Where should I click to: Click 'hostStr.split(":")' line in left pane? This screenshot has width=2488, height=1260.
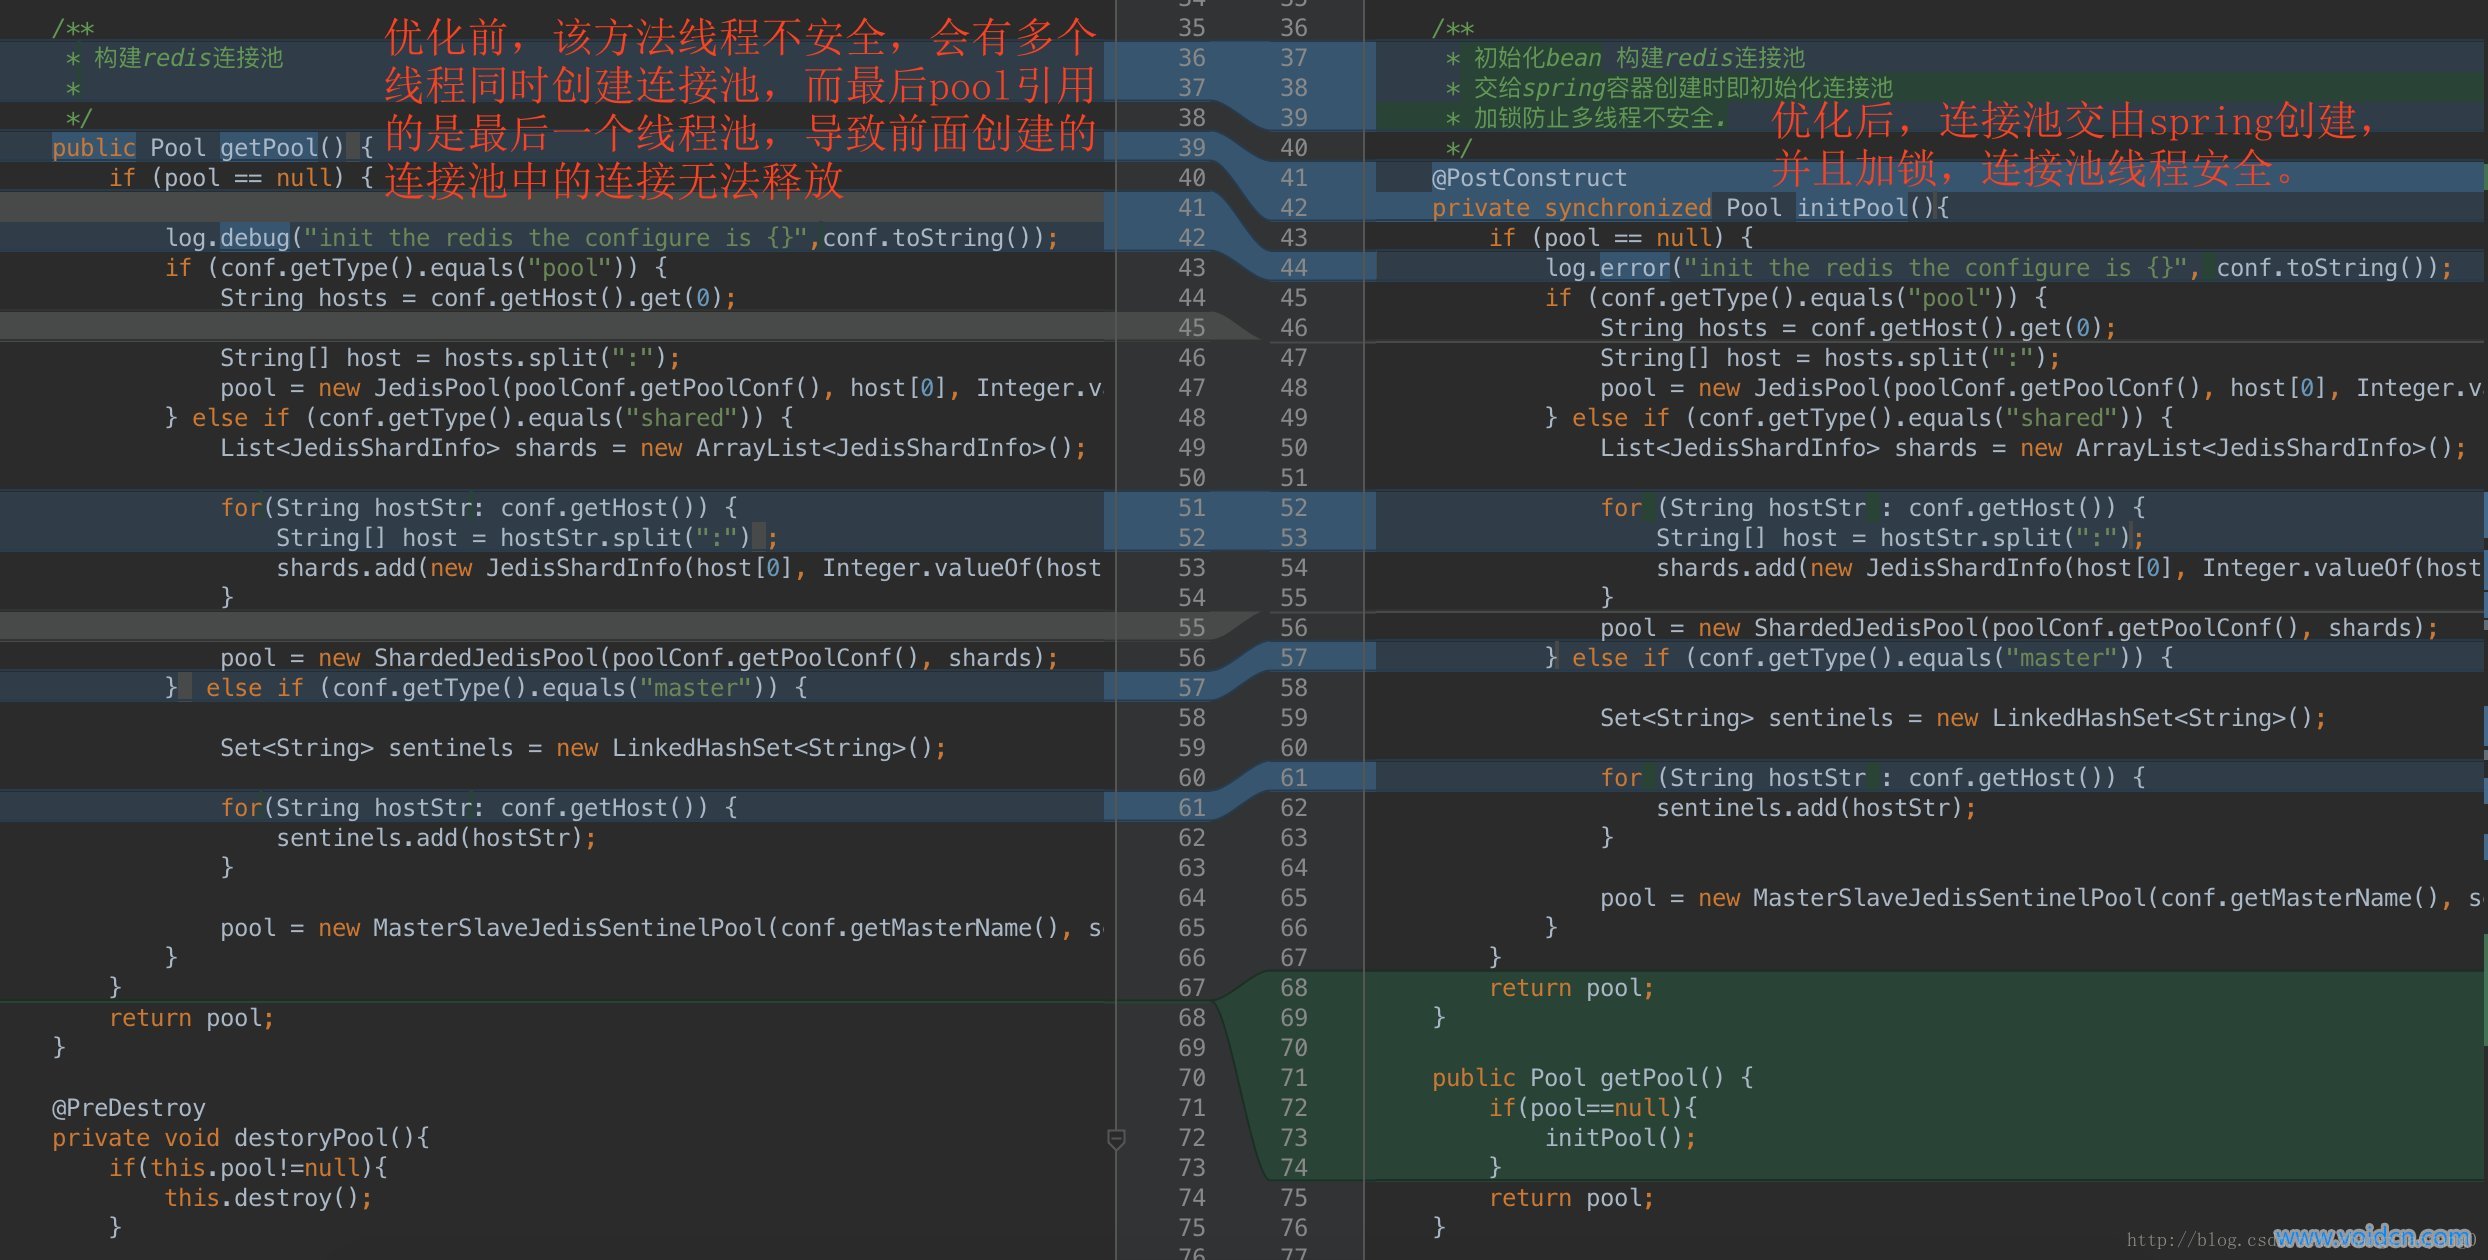tap(527, 538)
